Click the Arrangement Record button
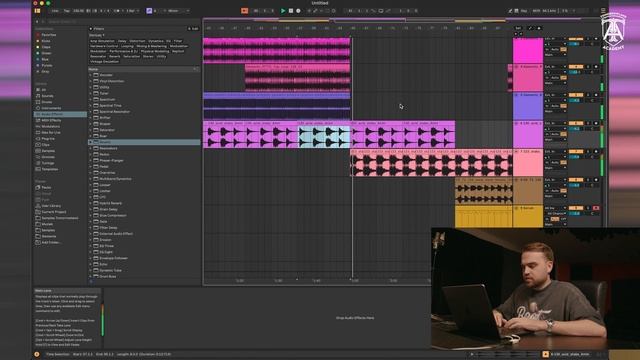 click(298, 11)
